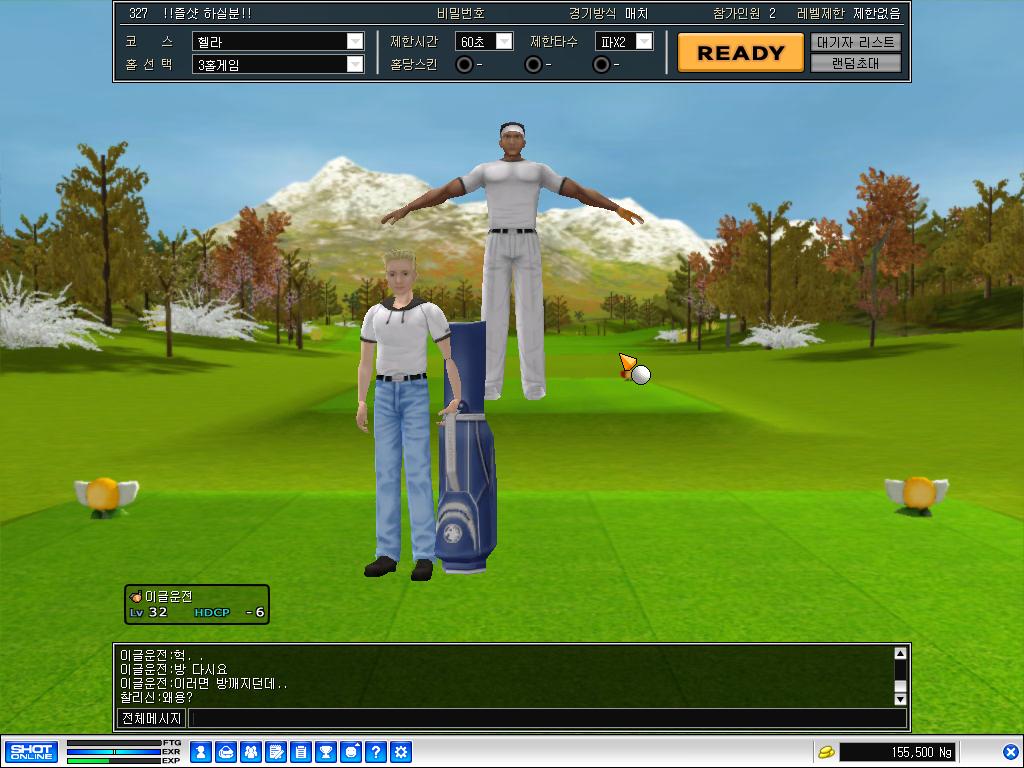Click the 레벨제한 제한없음 level limit text
The image size is (1024, 768).
coord(849,13)
